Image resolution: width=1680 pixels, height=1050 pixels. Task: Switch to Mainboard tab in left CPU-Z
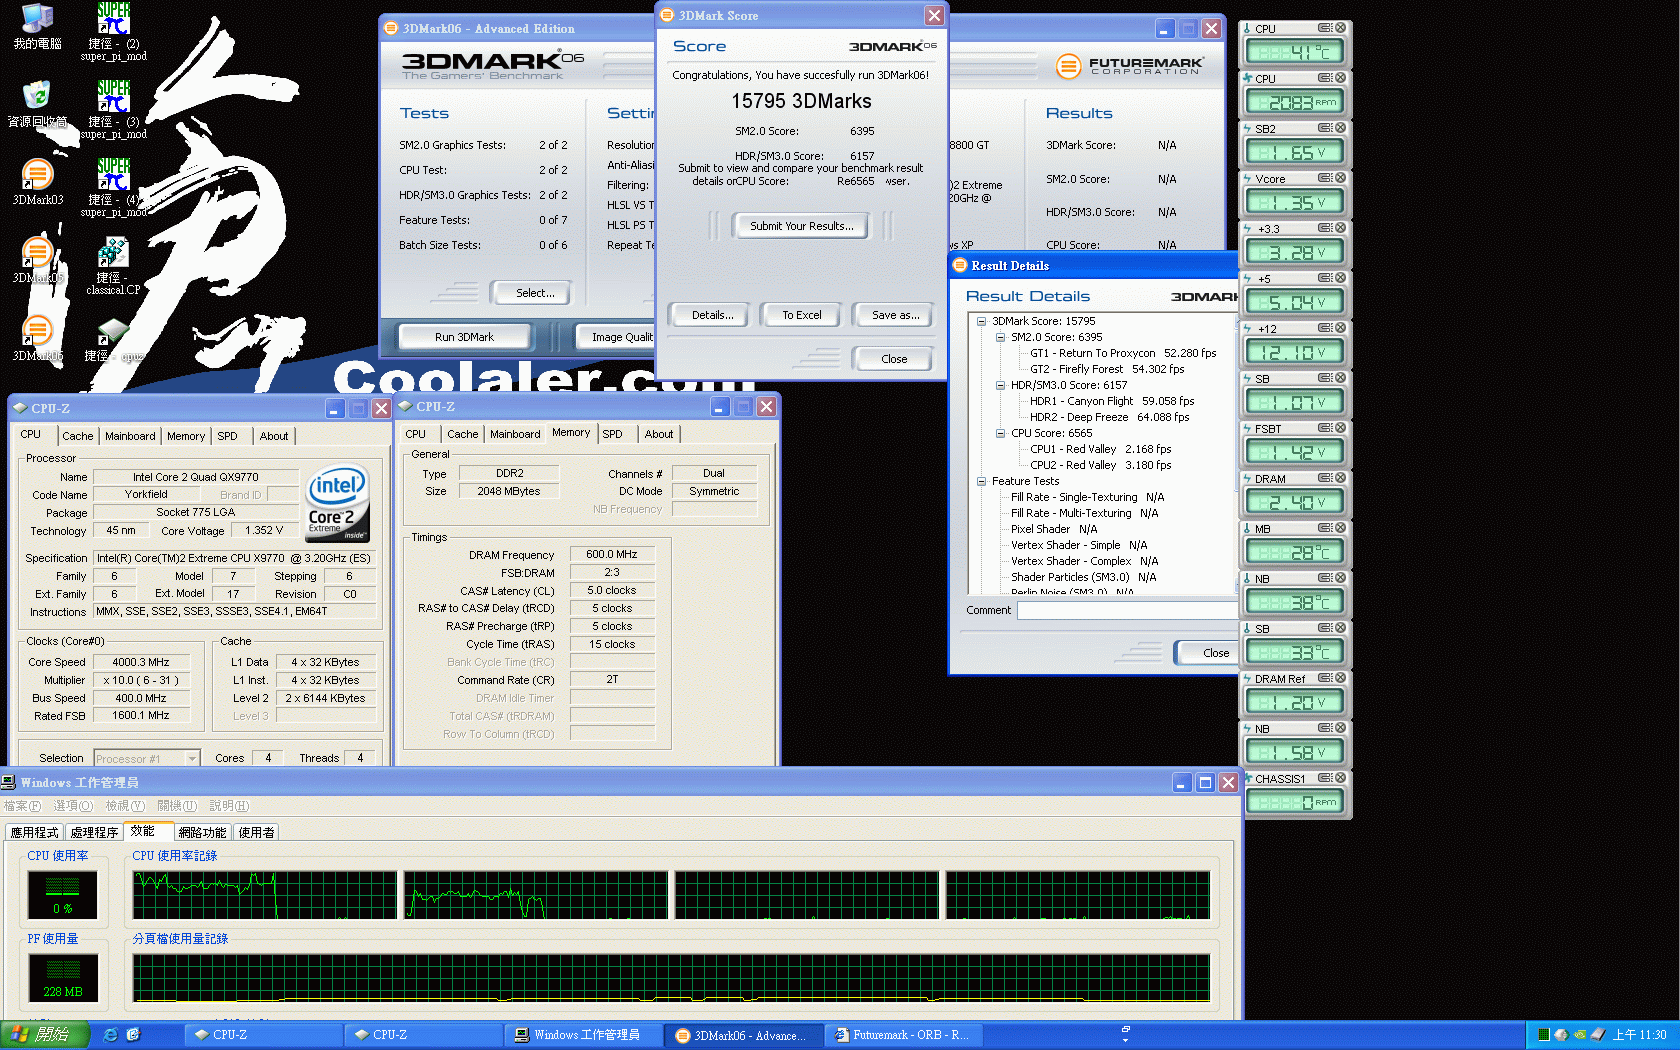point(130,436)
